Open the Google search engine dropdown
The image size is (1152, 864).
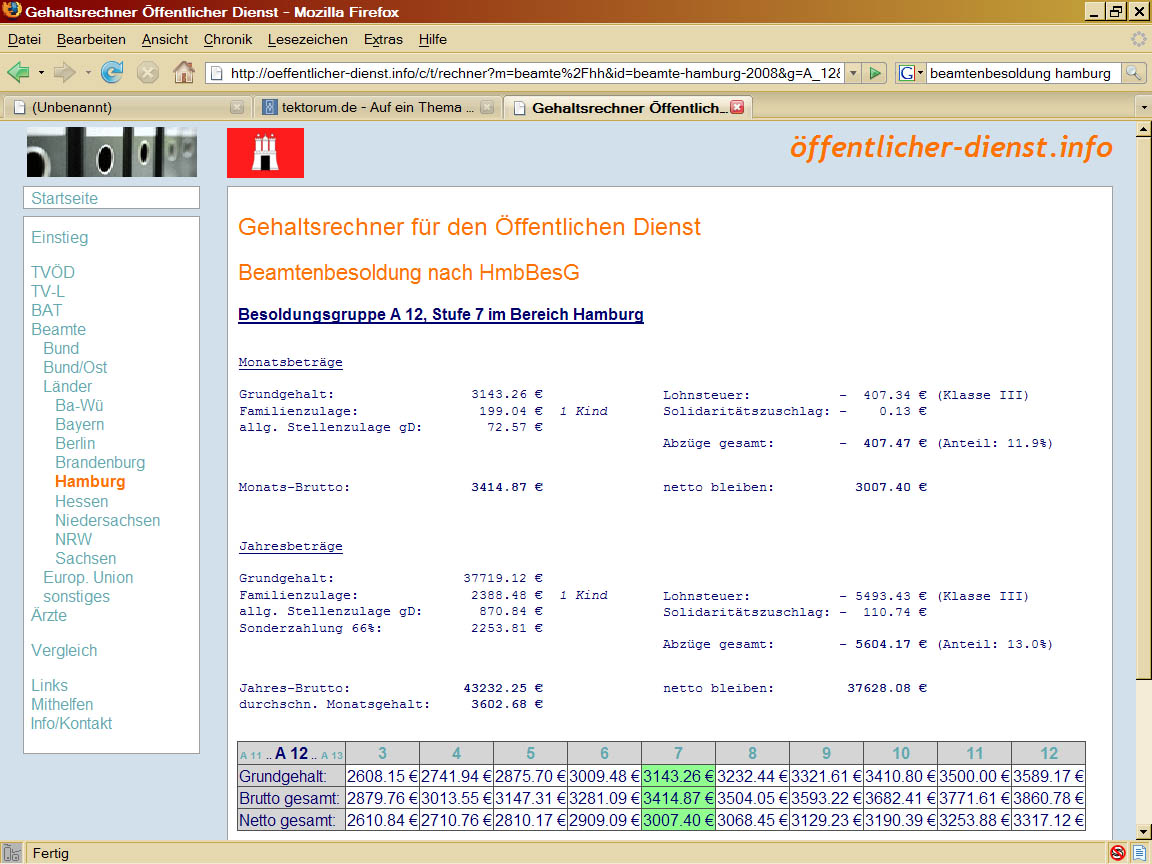(911, 73)
